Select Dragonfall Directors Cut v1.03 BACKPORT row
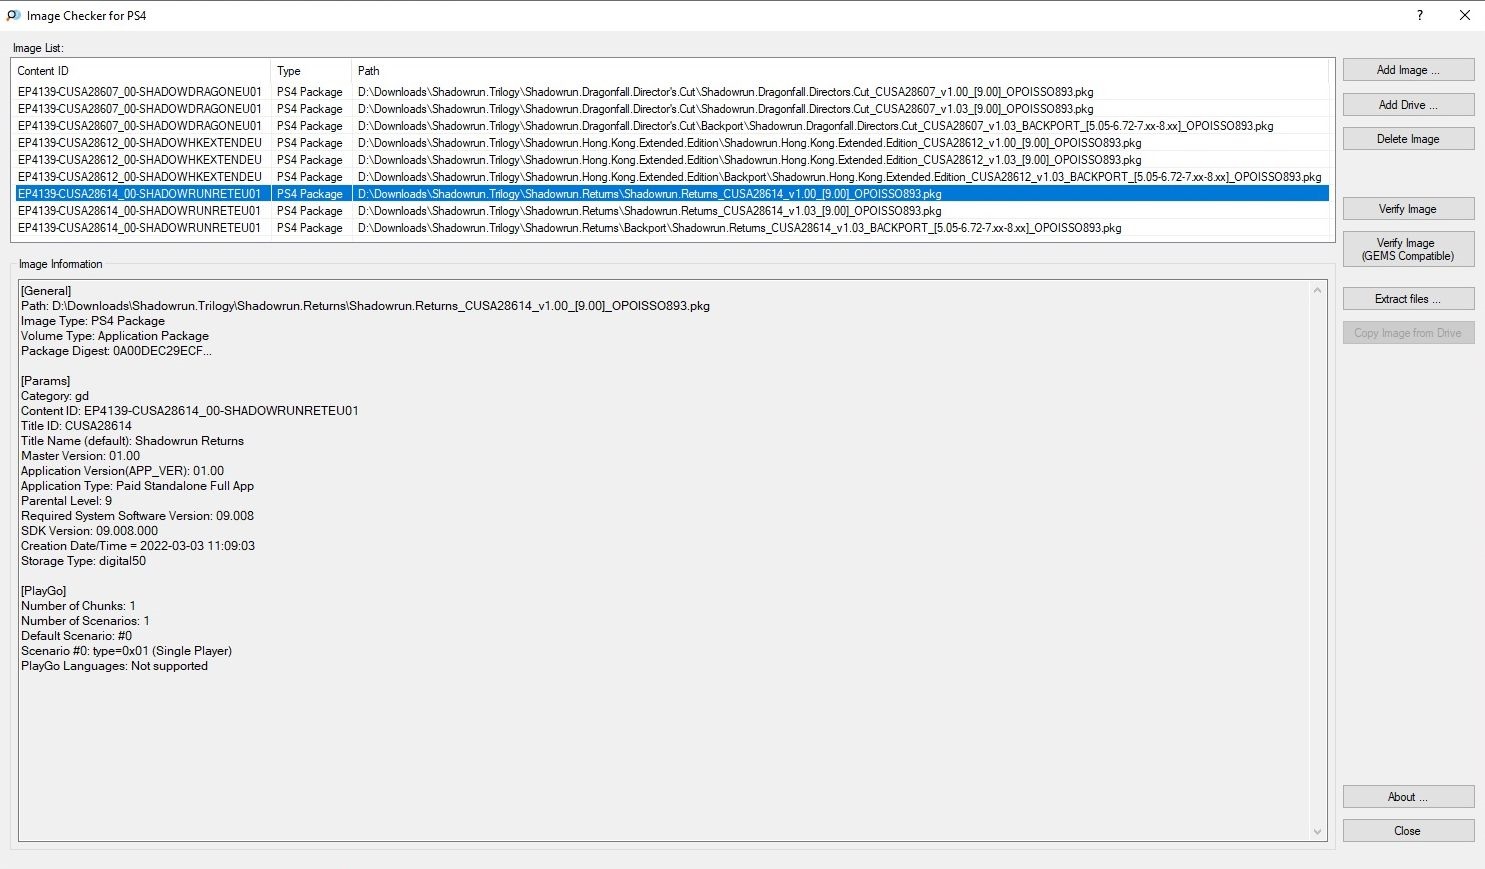The image size is (1485, 869). click(672, 126)
